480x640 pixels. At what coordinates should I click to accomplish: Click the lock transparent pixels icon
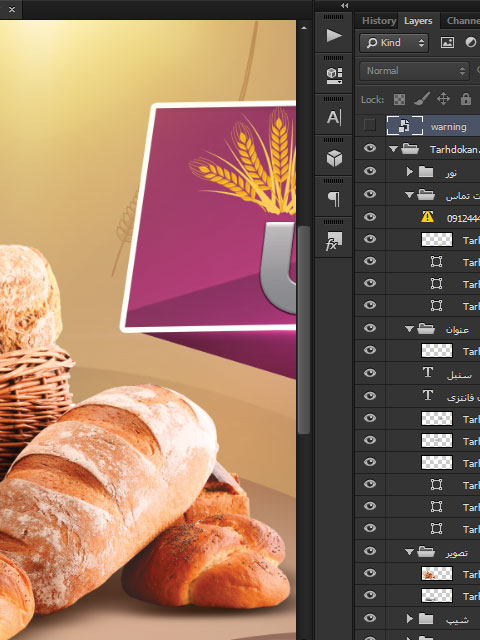399,99
